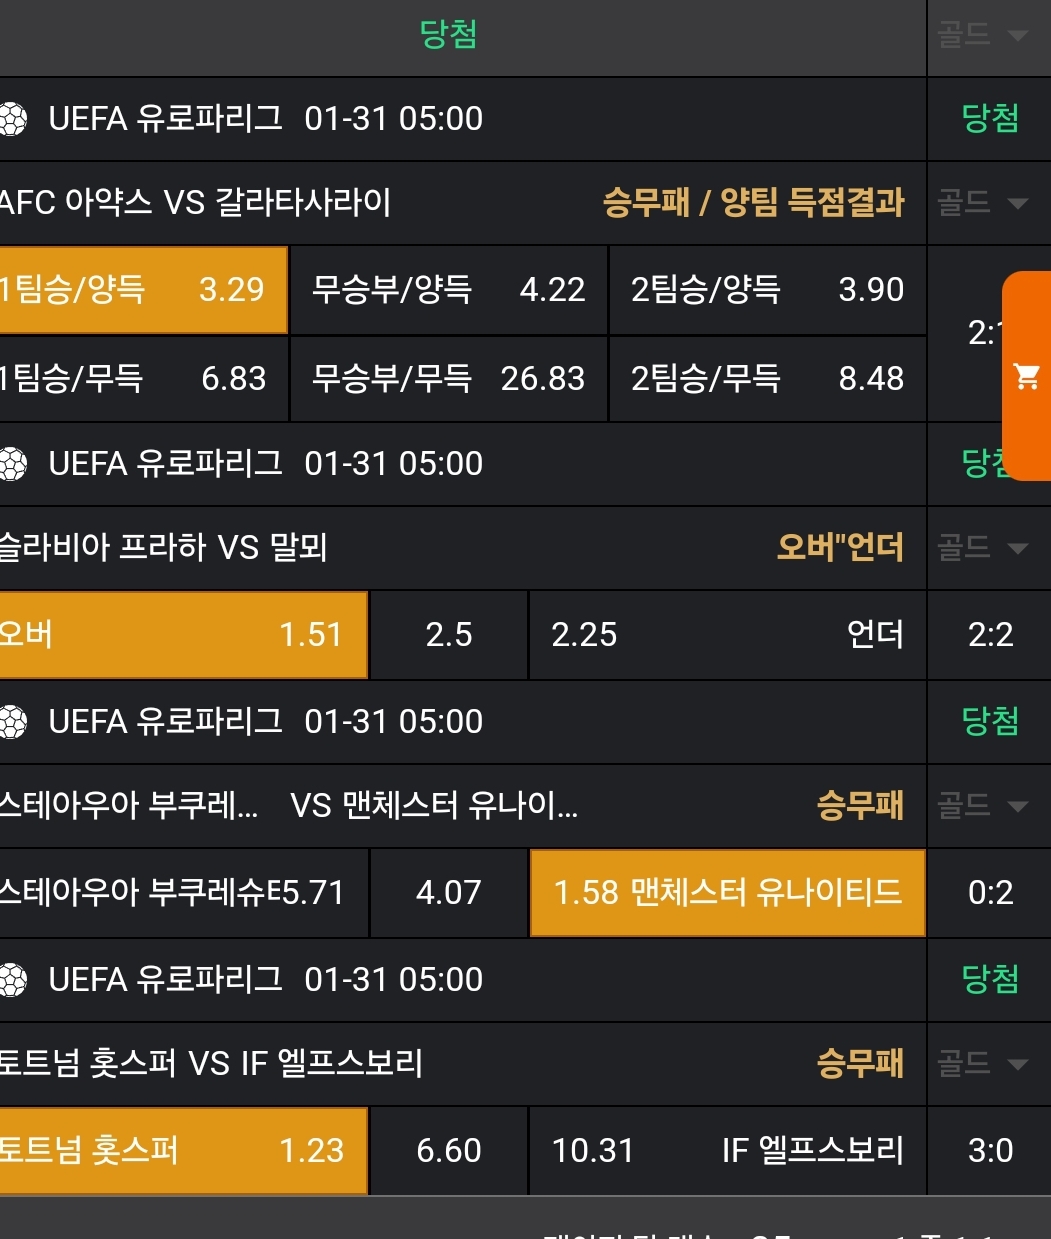
Task: Expand 골드 dropdown in Slavia Praha vs Malmö row
Action: [x=982, y=548]
